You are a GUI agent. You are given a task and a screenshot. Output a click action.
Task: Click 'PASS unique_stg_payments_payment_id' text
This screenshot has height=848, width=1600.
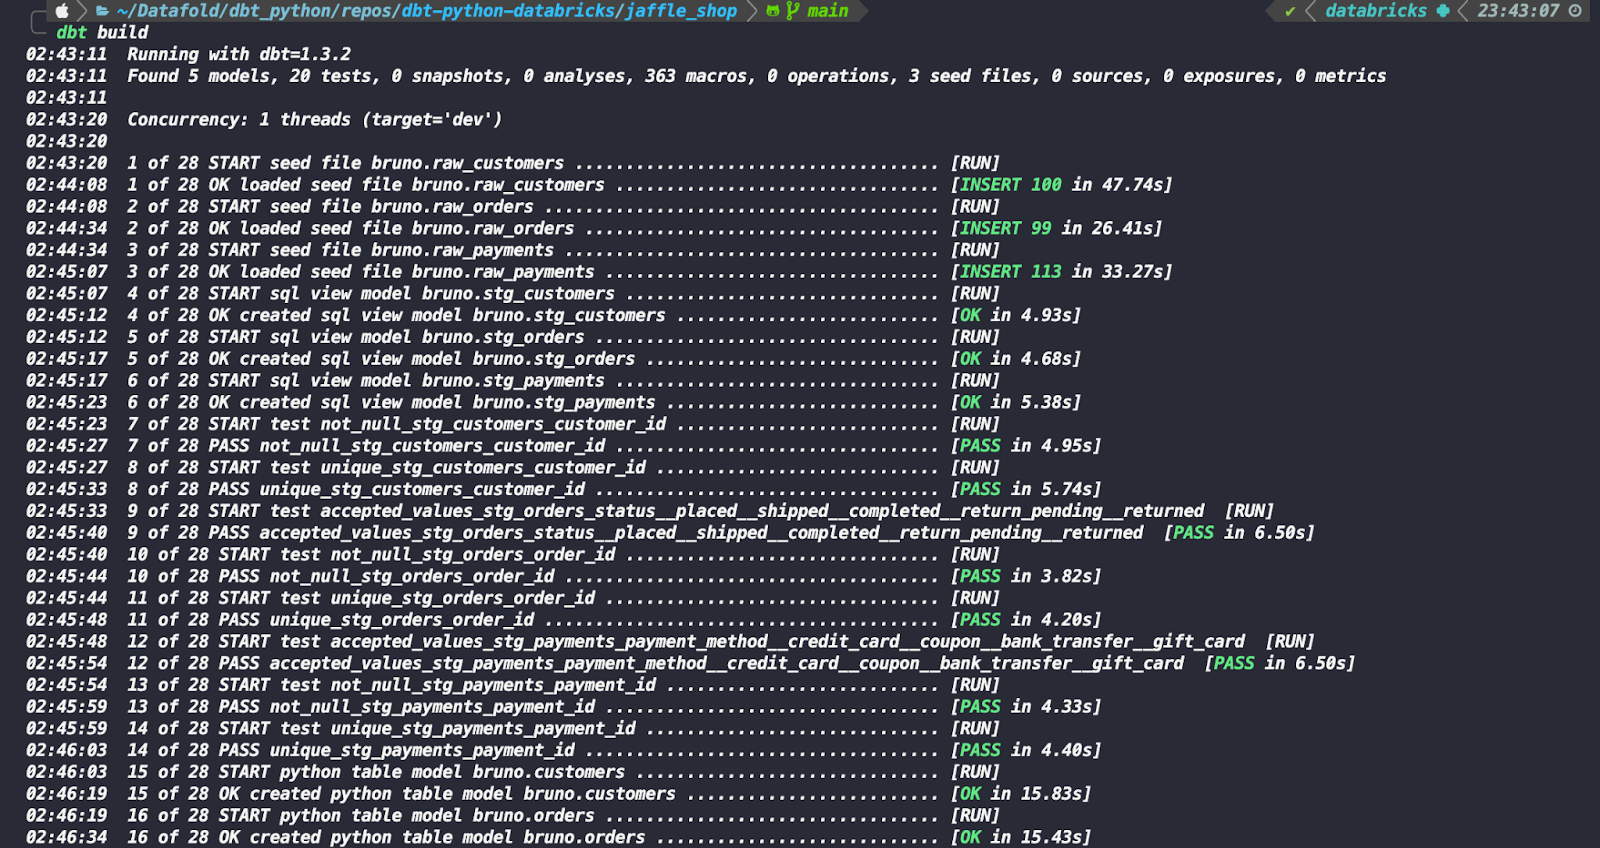coord(397,751)
